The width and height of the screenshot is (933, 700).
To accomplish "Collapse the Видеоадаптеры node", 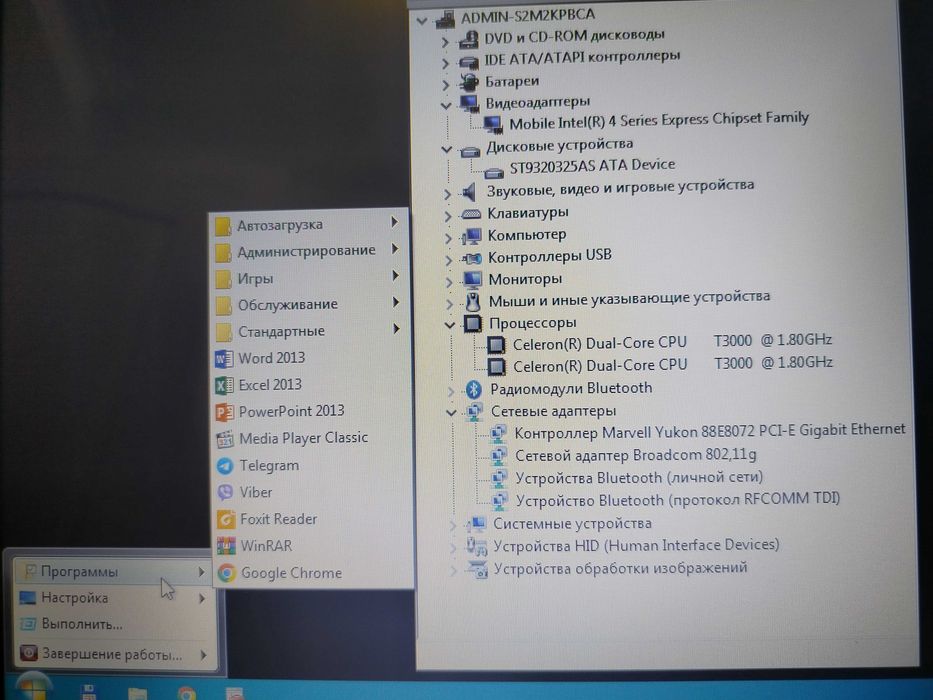I will (446, 106).
